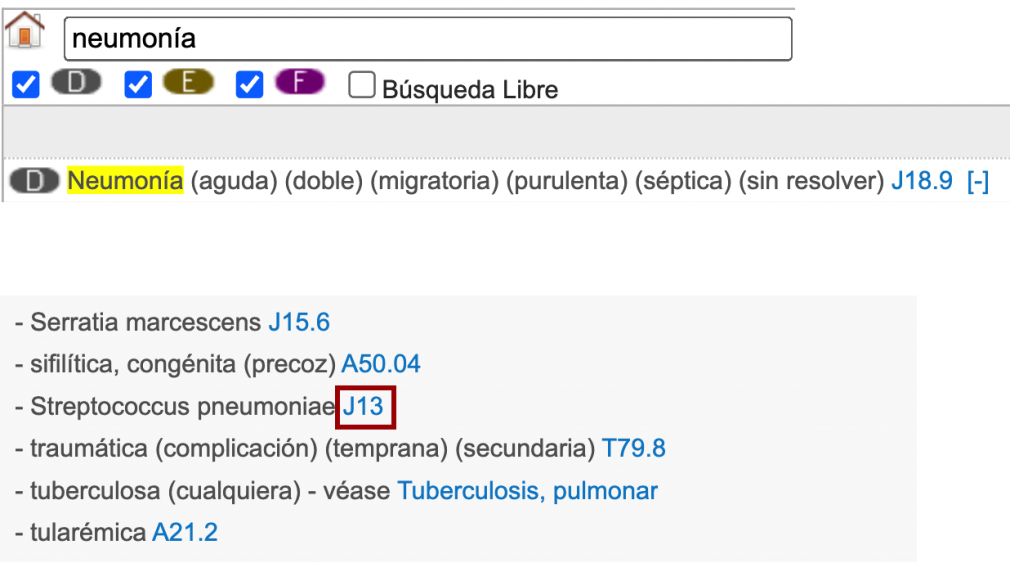The width and height of the screenshot is (1024, 576).
Task: Click the D badge before Neumonía result
Action: [x=35, y=182]
